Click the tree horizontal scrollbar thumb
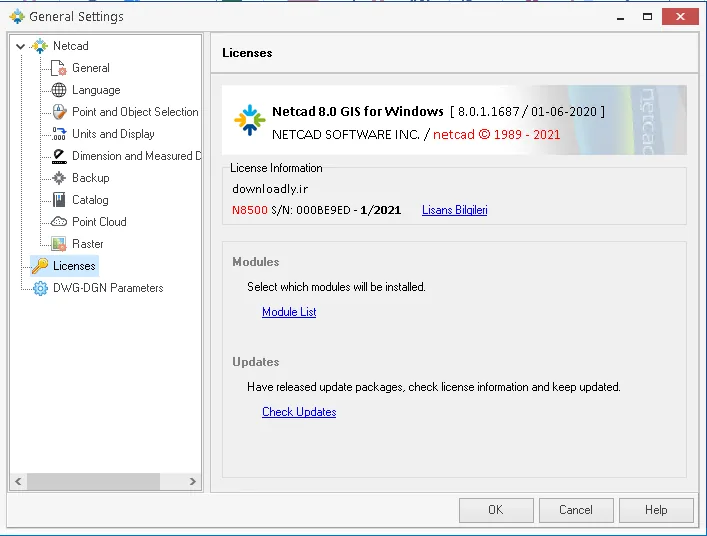This screenshot has height=536, width=707. tap(93, 481)
